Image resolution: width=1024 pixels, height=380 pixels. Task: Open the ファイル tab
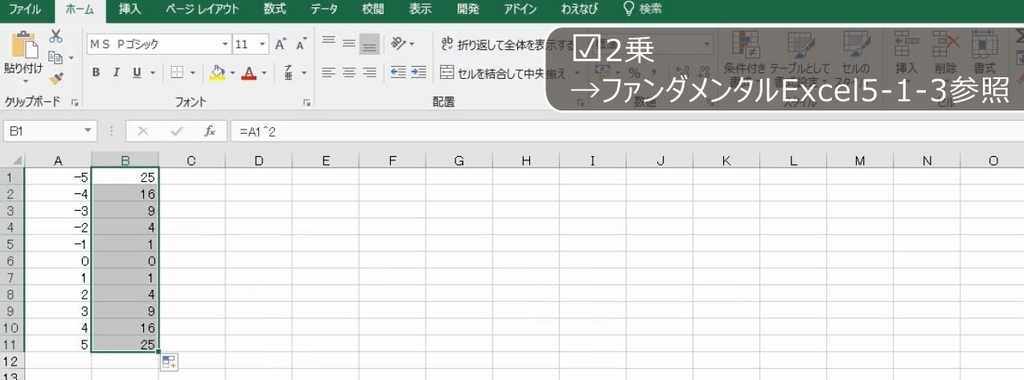pyautogui.click(x=24, y=9)
